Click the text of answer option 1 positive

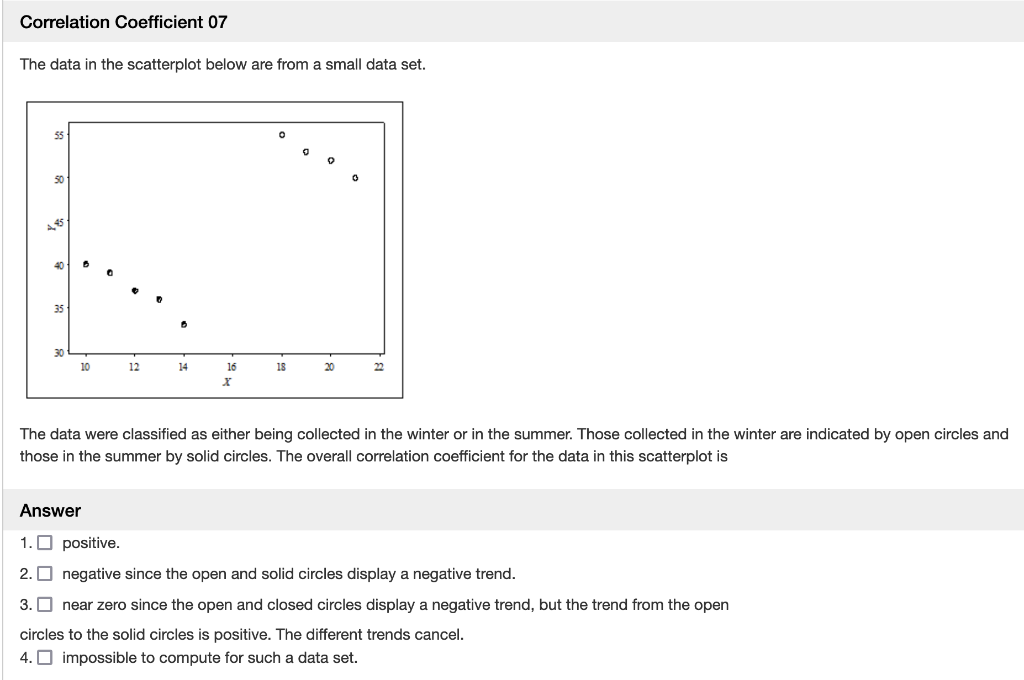[x=89, y=543]
